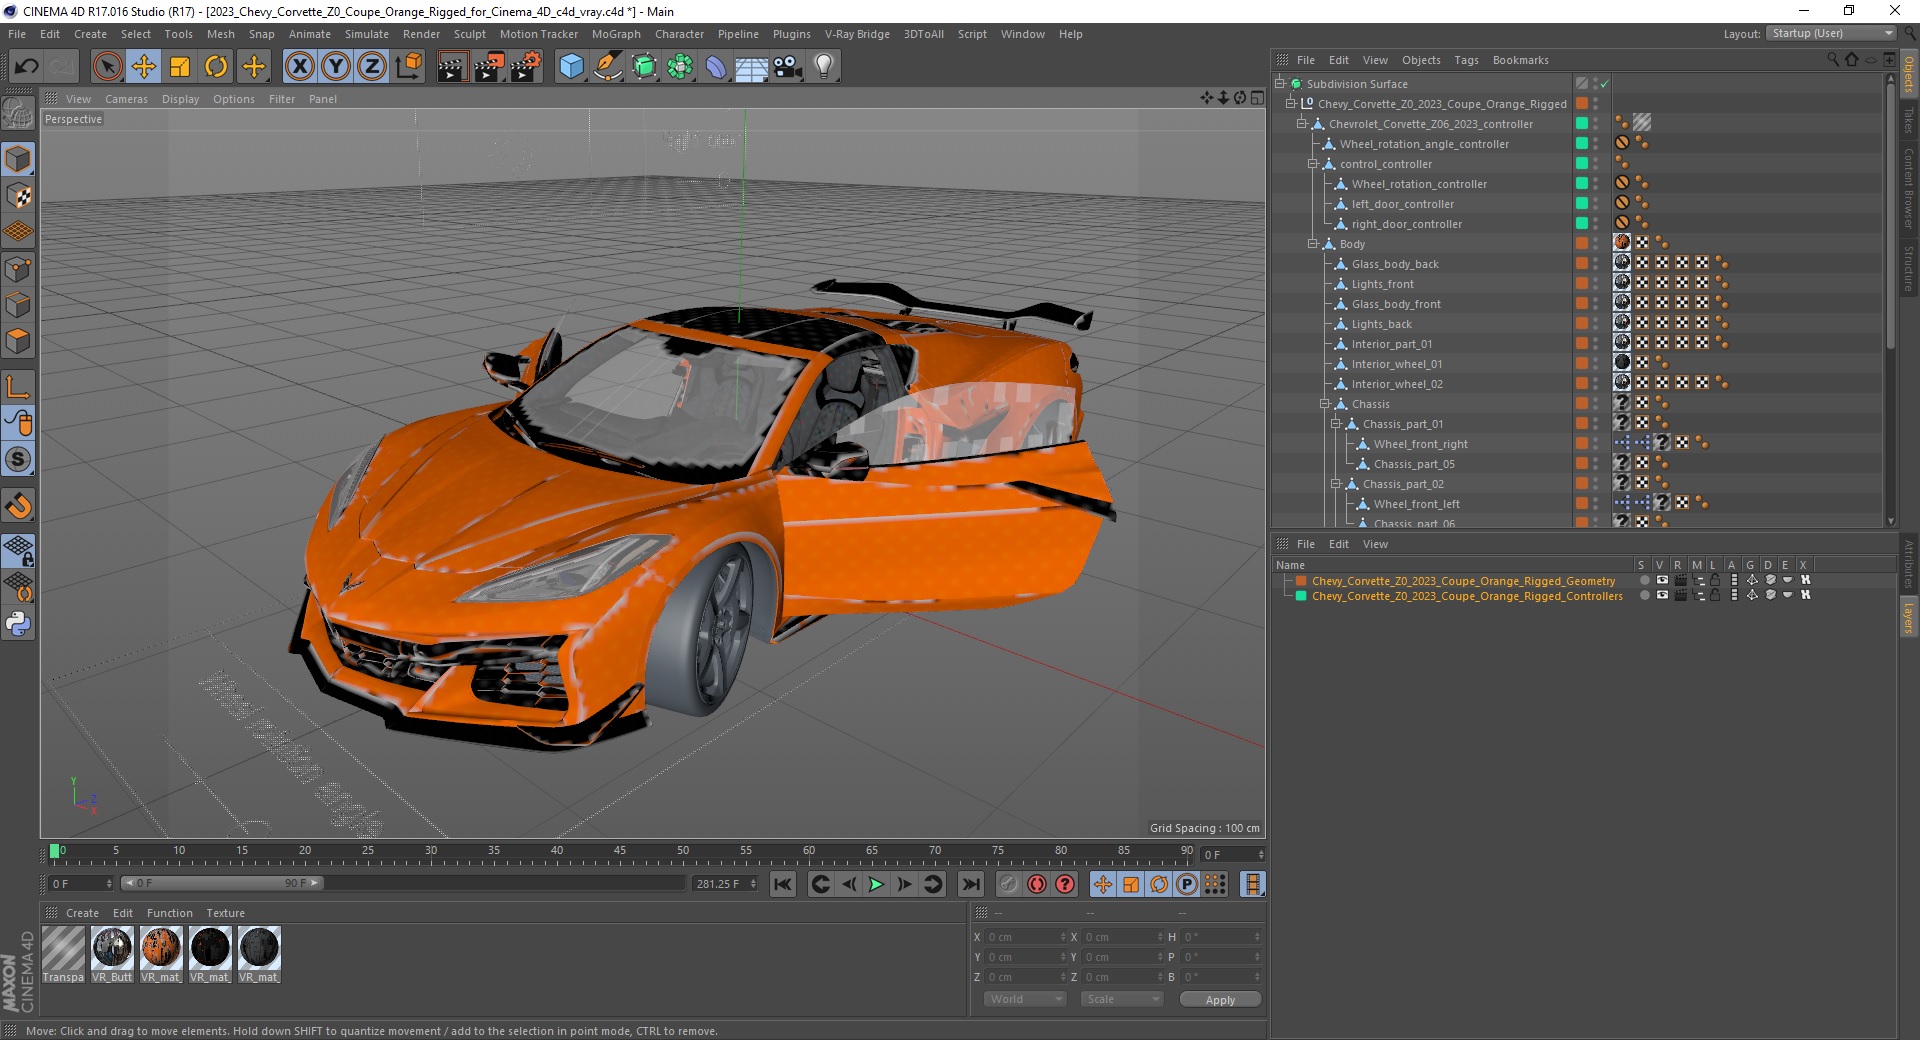Toggle autokeying button

click(1037, 884)
